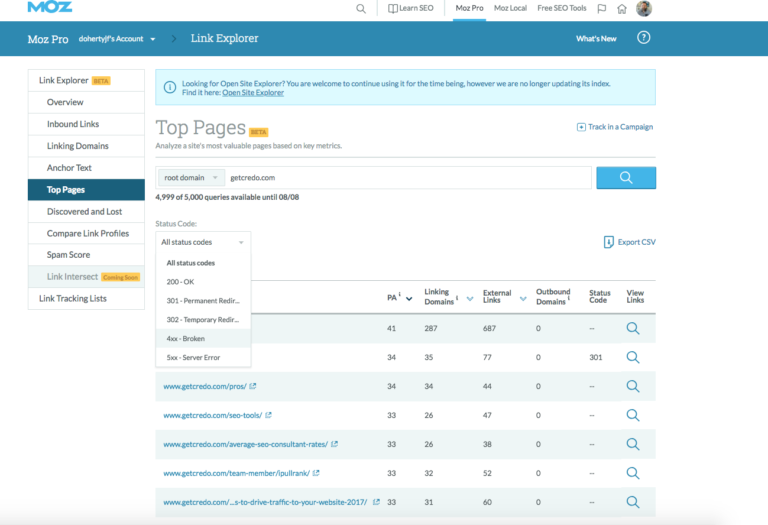Open the help question mark icon
The width and height of the screenshot is (768, 525).
[644, 38]
